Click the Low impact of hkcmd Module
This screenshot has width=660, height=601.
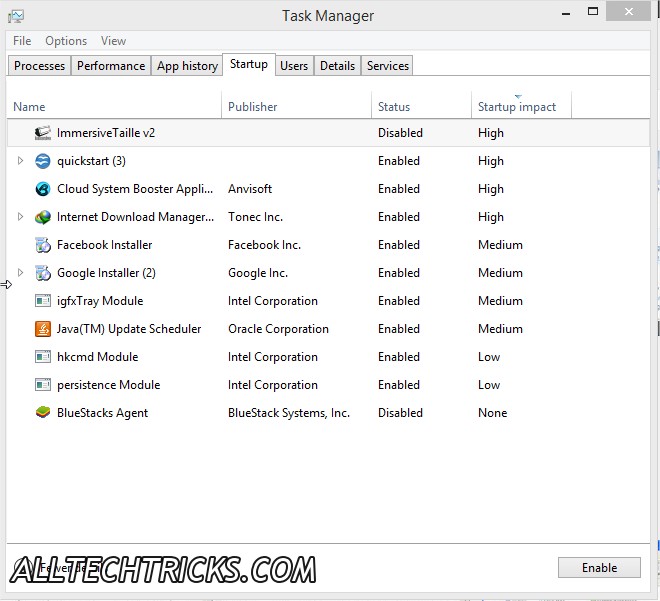coord(489,357)
